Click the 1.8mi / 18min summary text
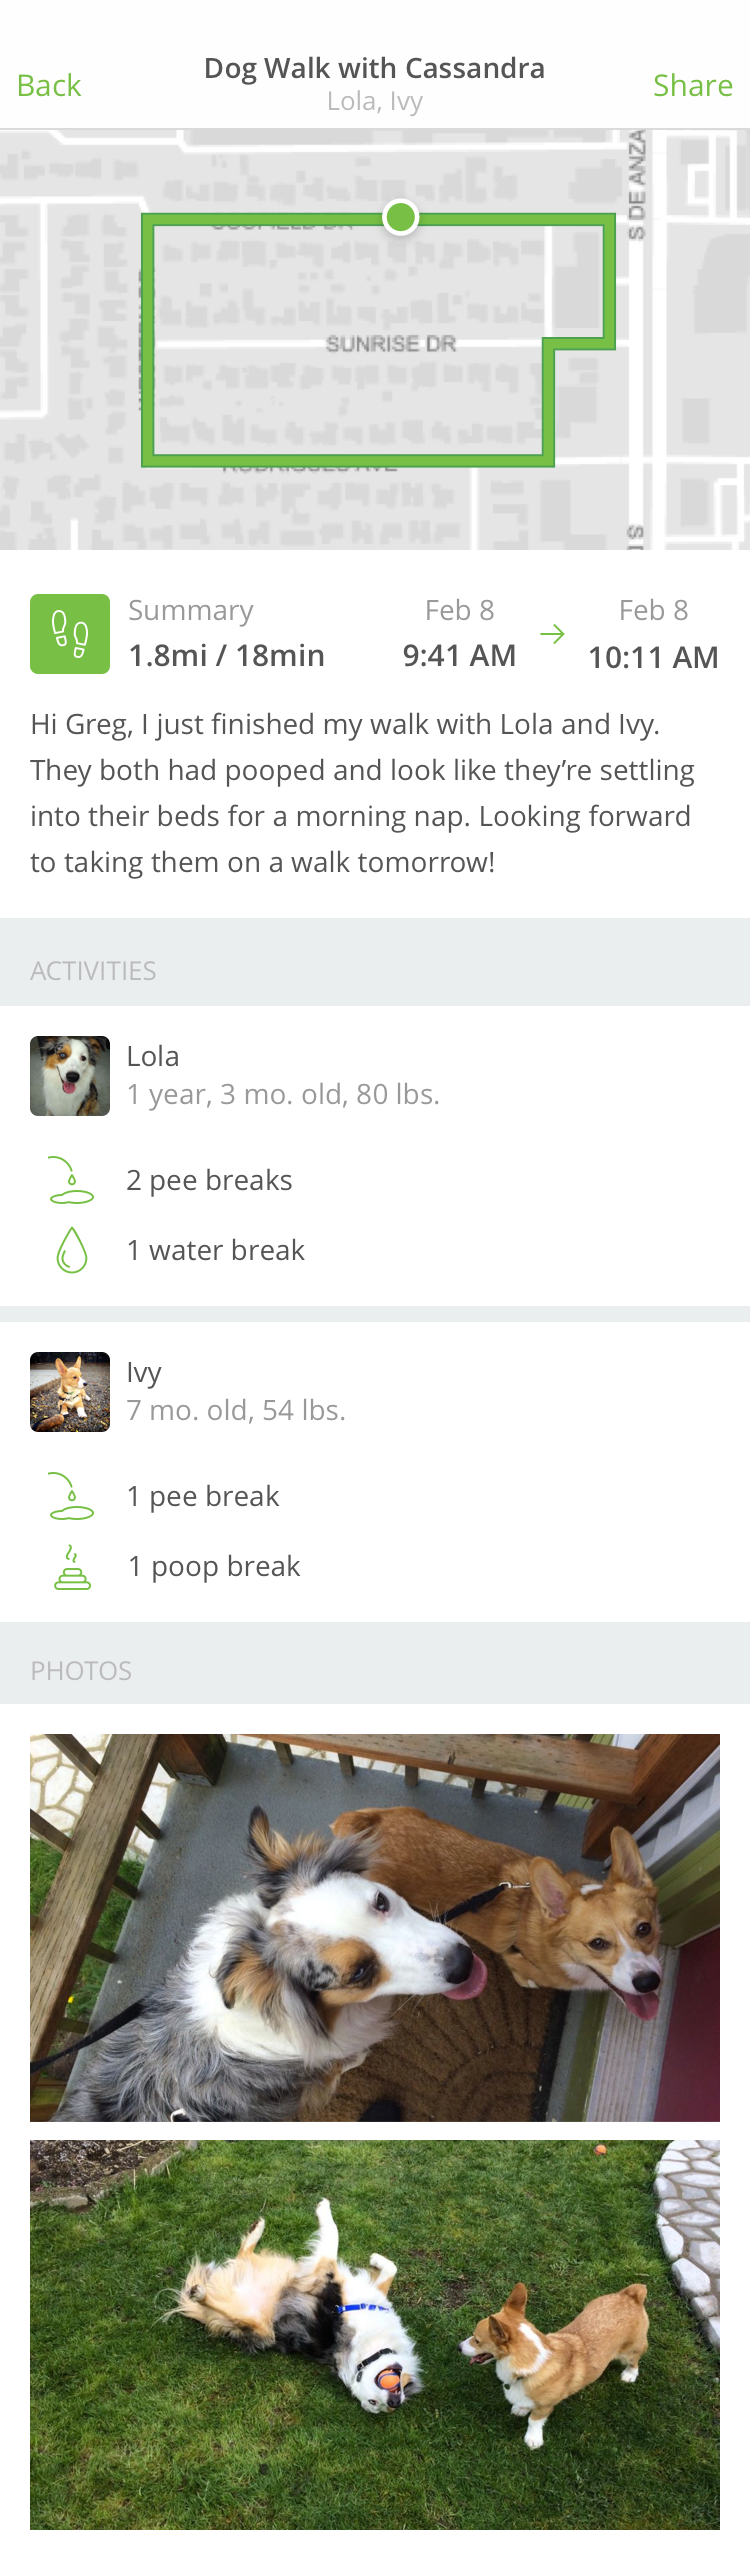750x2560 pixels. pos(227,656)
